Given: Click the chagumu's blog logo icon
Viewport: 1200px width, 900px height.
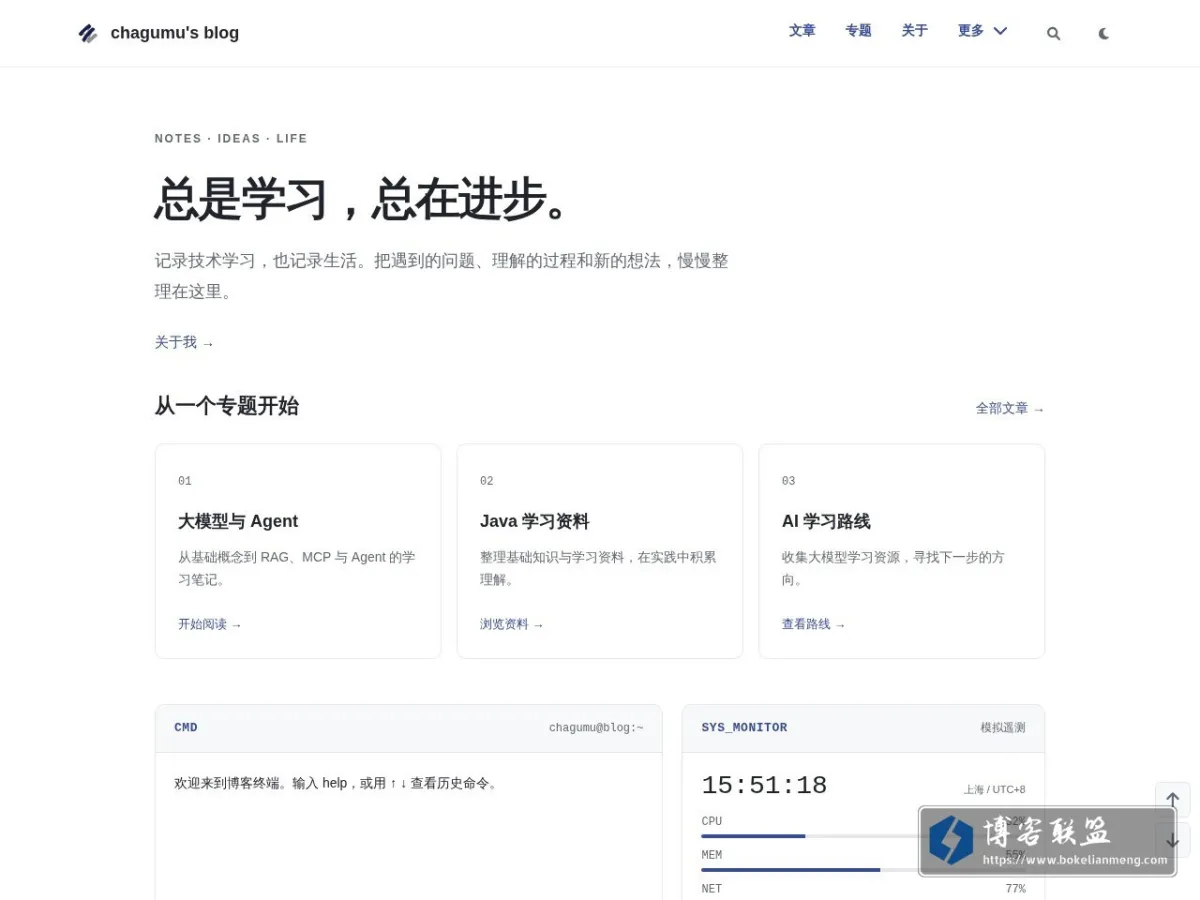Looking at the screenshot, I should pos(88,33).
